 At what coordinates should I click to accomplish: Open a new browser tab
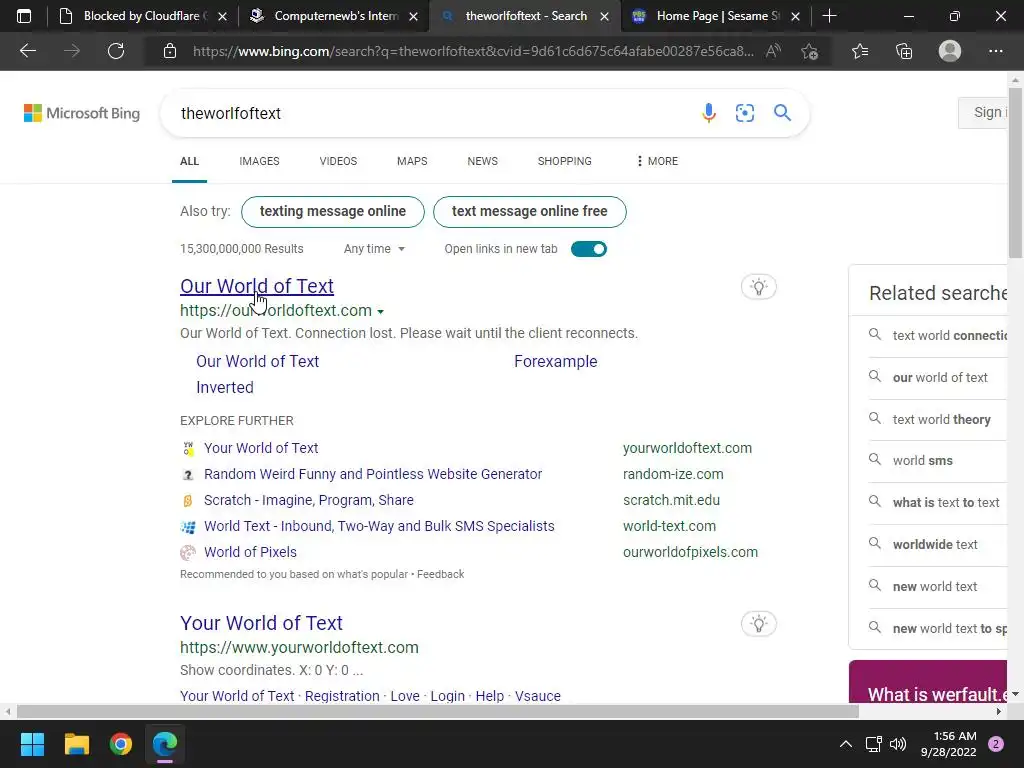829,16
